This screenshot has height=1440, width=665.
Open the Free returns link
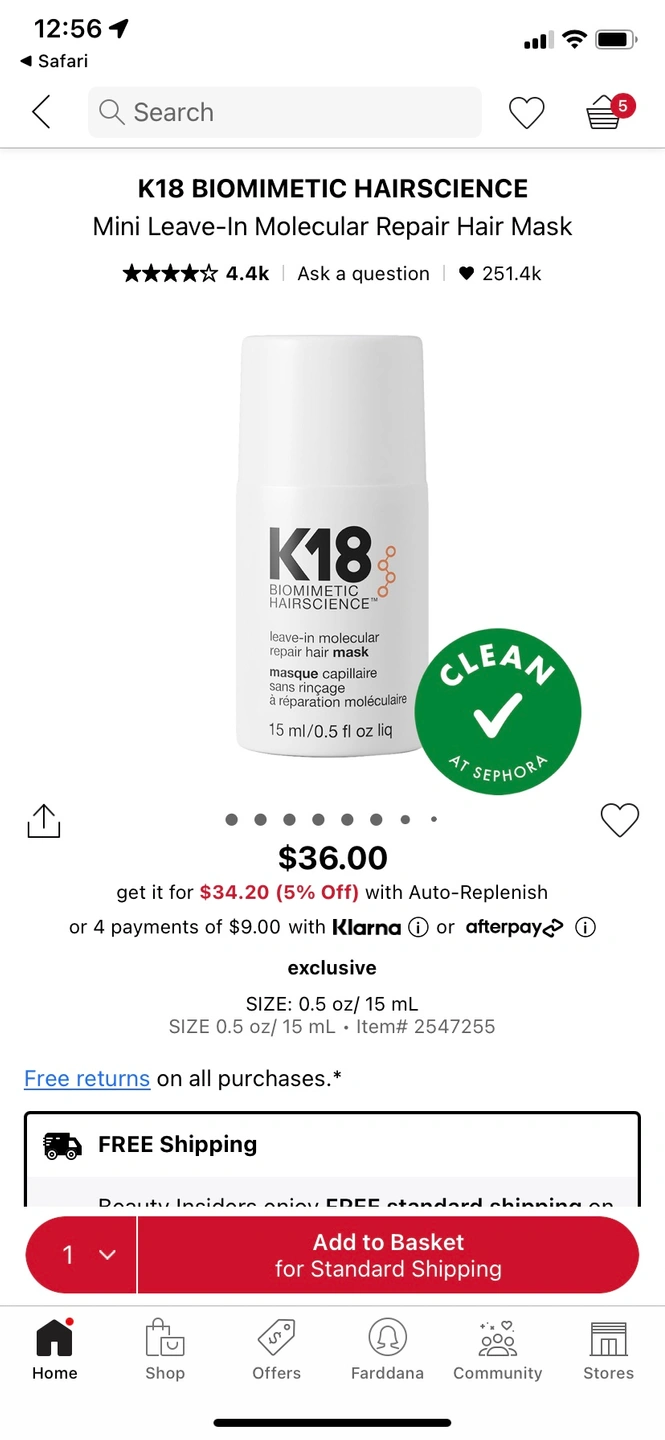pos(87,1079)
